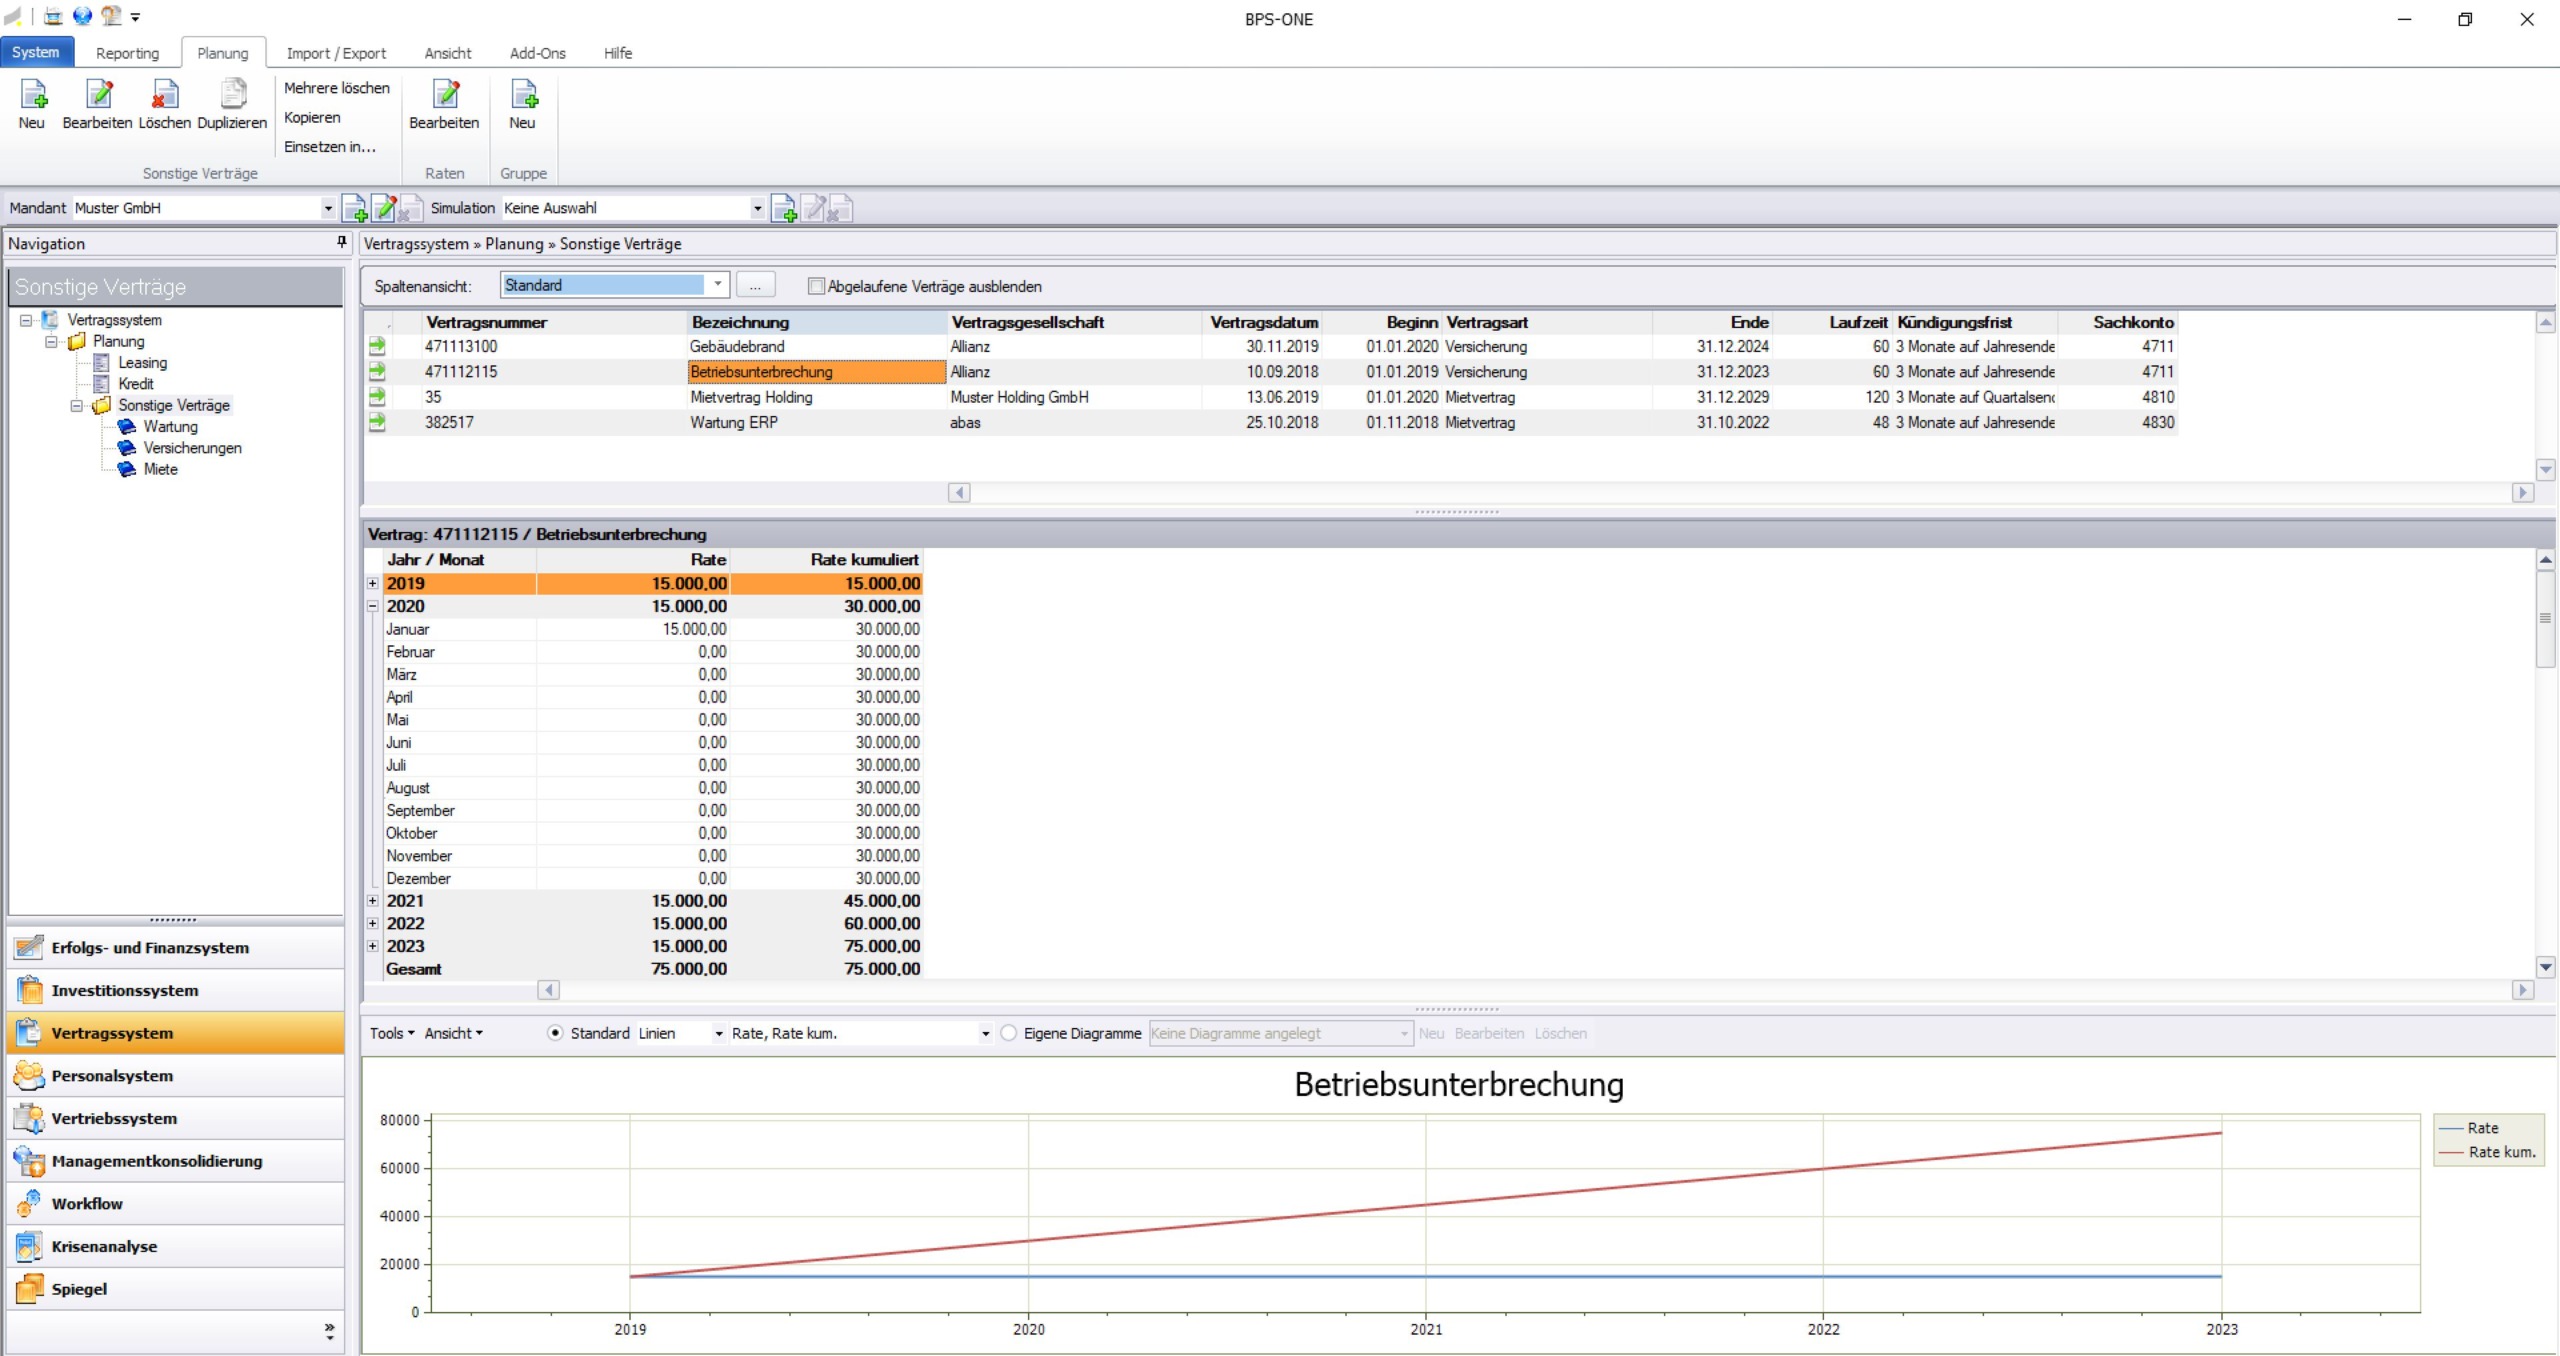Select Mietvertrag Holding contract row
Viewport: 2560px width, 1356px height.
pyautogui.click(x=1270, y=397)
